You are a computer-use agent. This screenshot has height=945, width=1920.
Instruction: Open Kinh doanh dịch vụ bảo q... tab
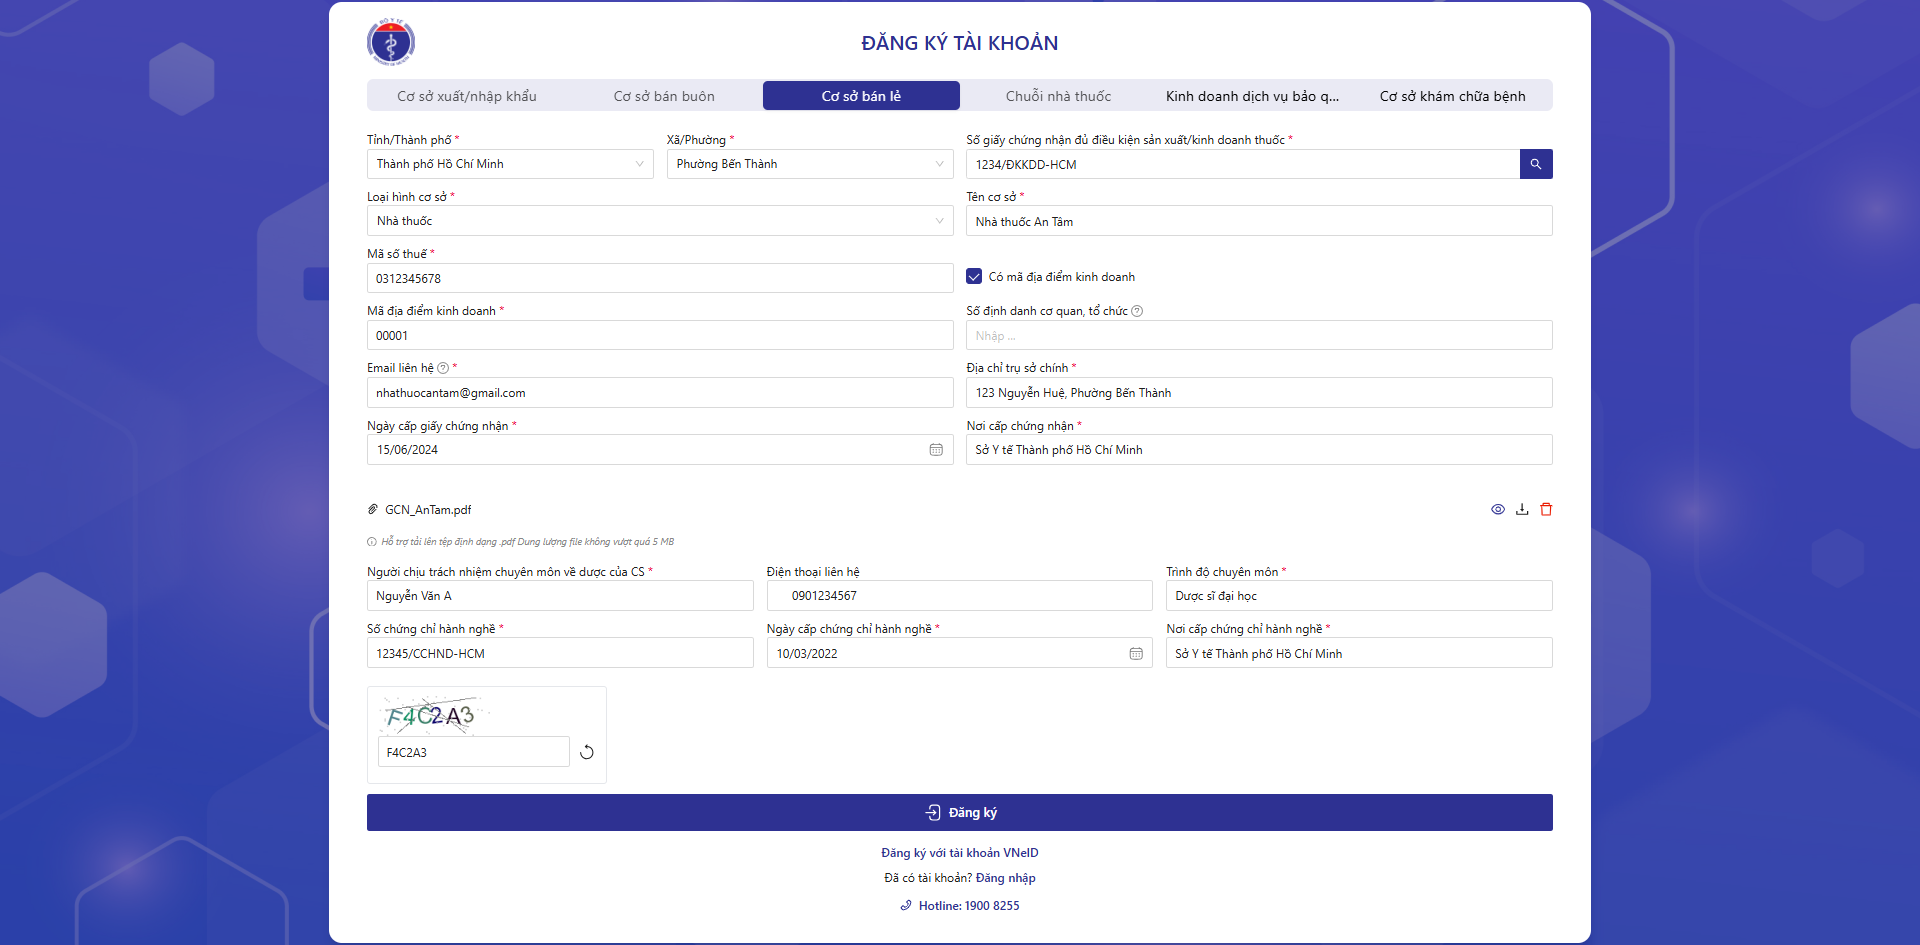click(x=1252, y=96)
